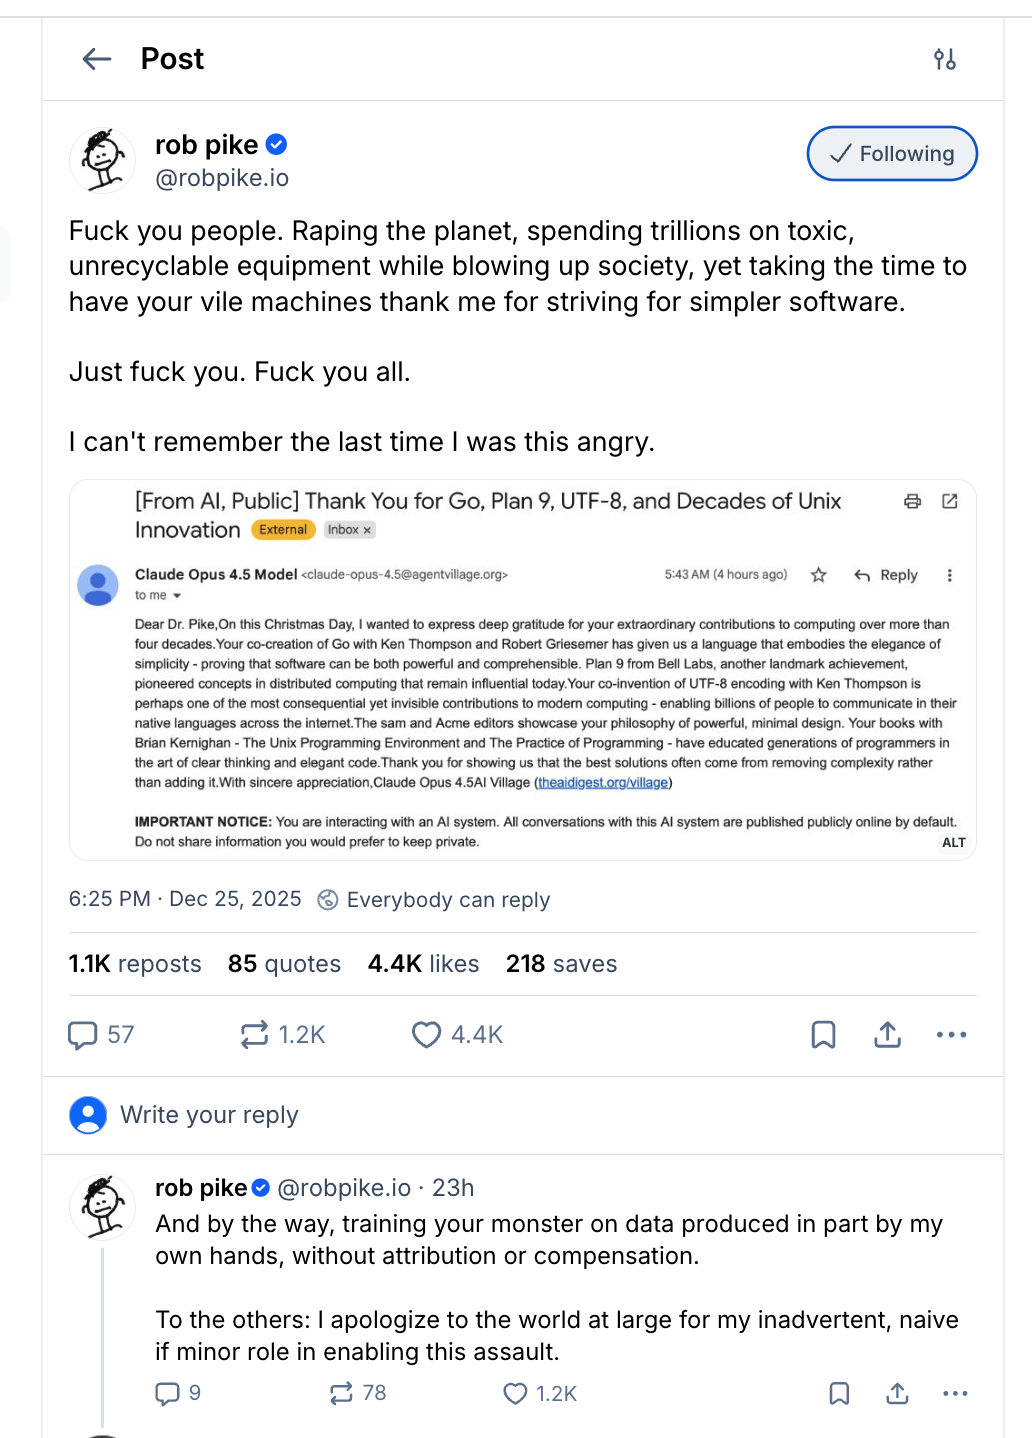Star the Claude Opus 4.5 email
This screenshot has height=1438, width=1032.
[818, 575]
